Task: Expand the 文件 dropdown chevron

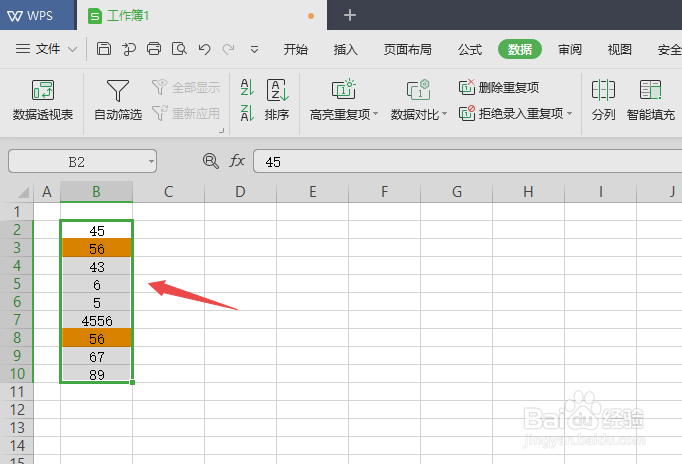Action: click(73, 50)
